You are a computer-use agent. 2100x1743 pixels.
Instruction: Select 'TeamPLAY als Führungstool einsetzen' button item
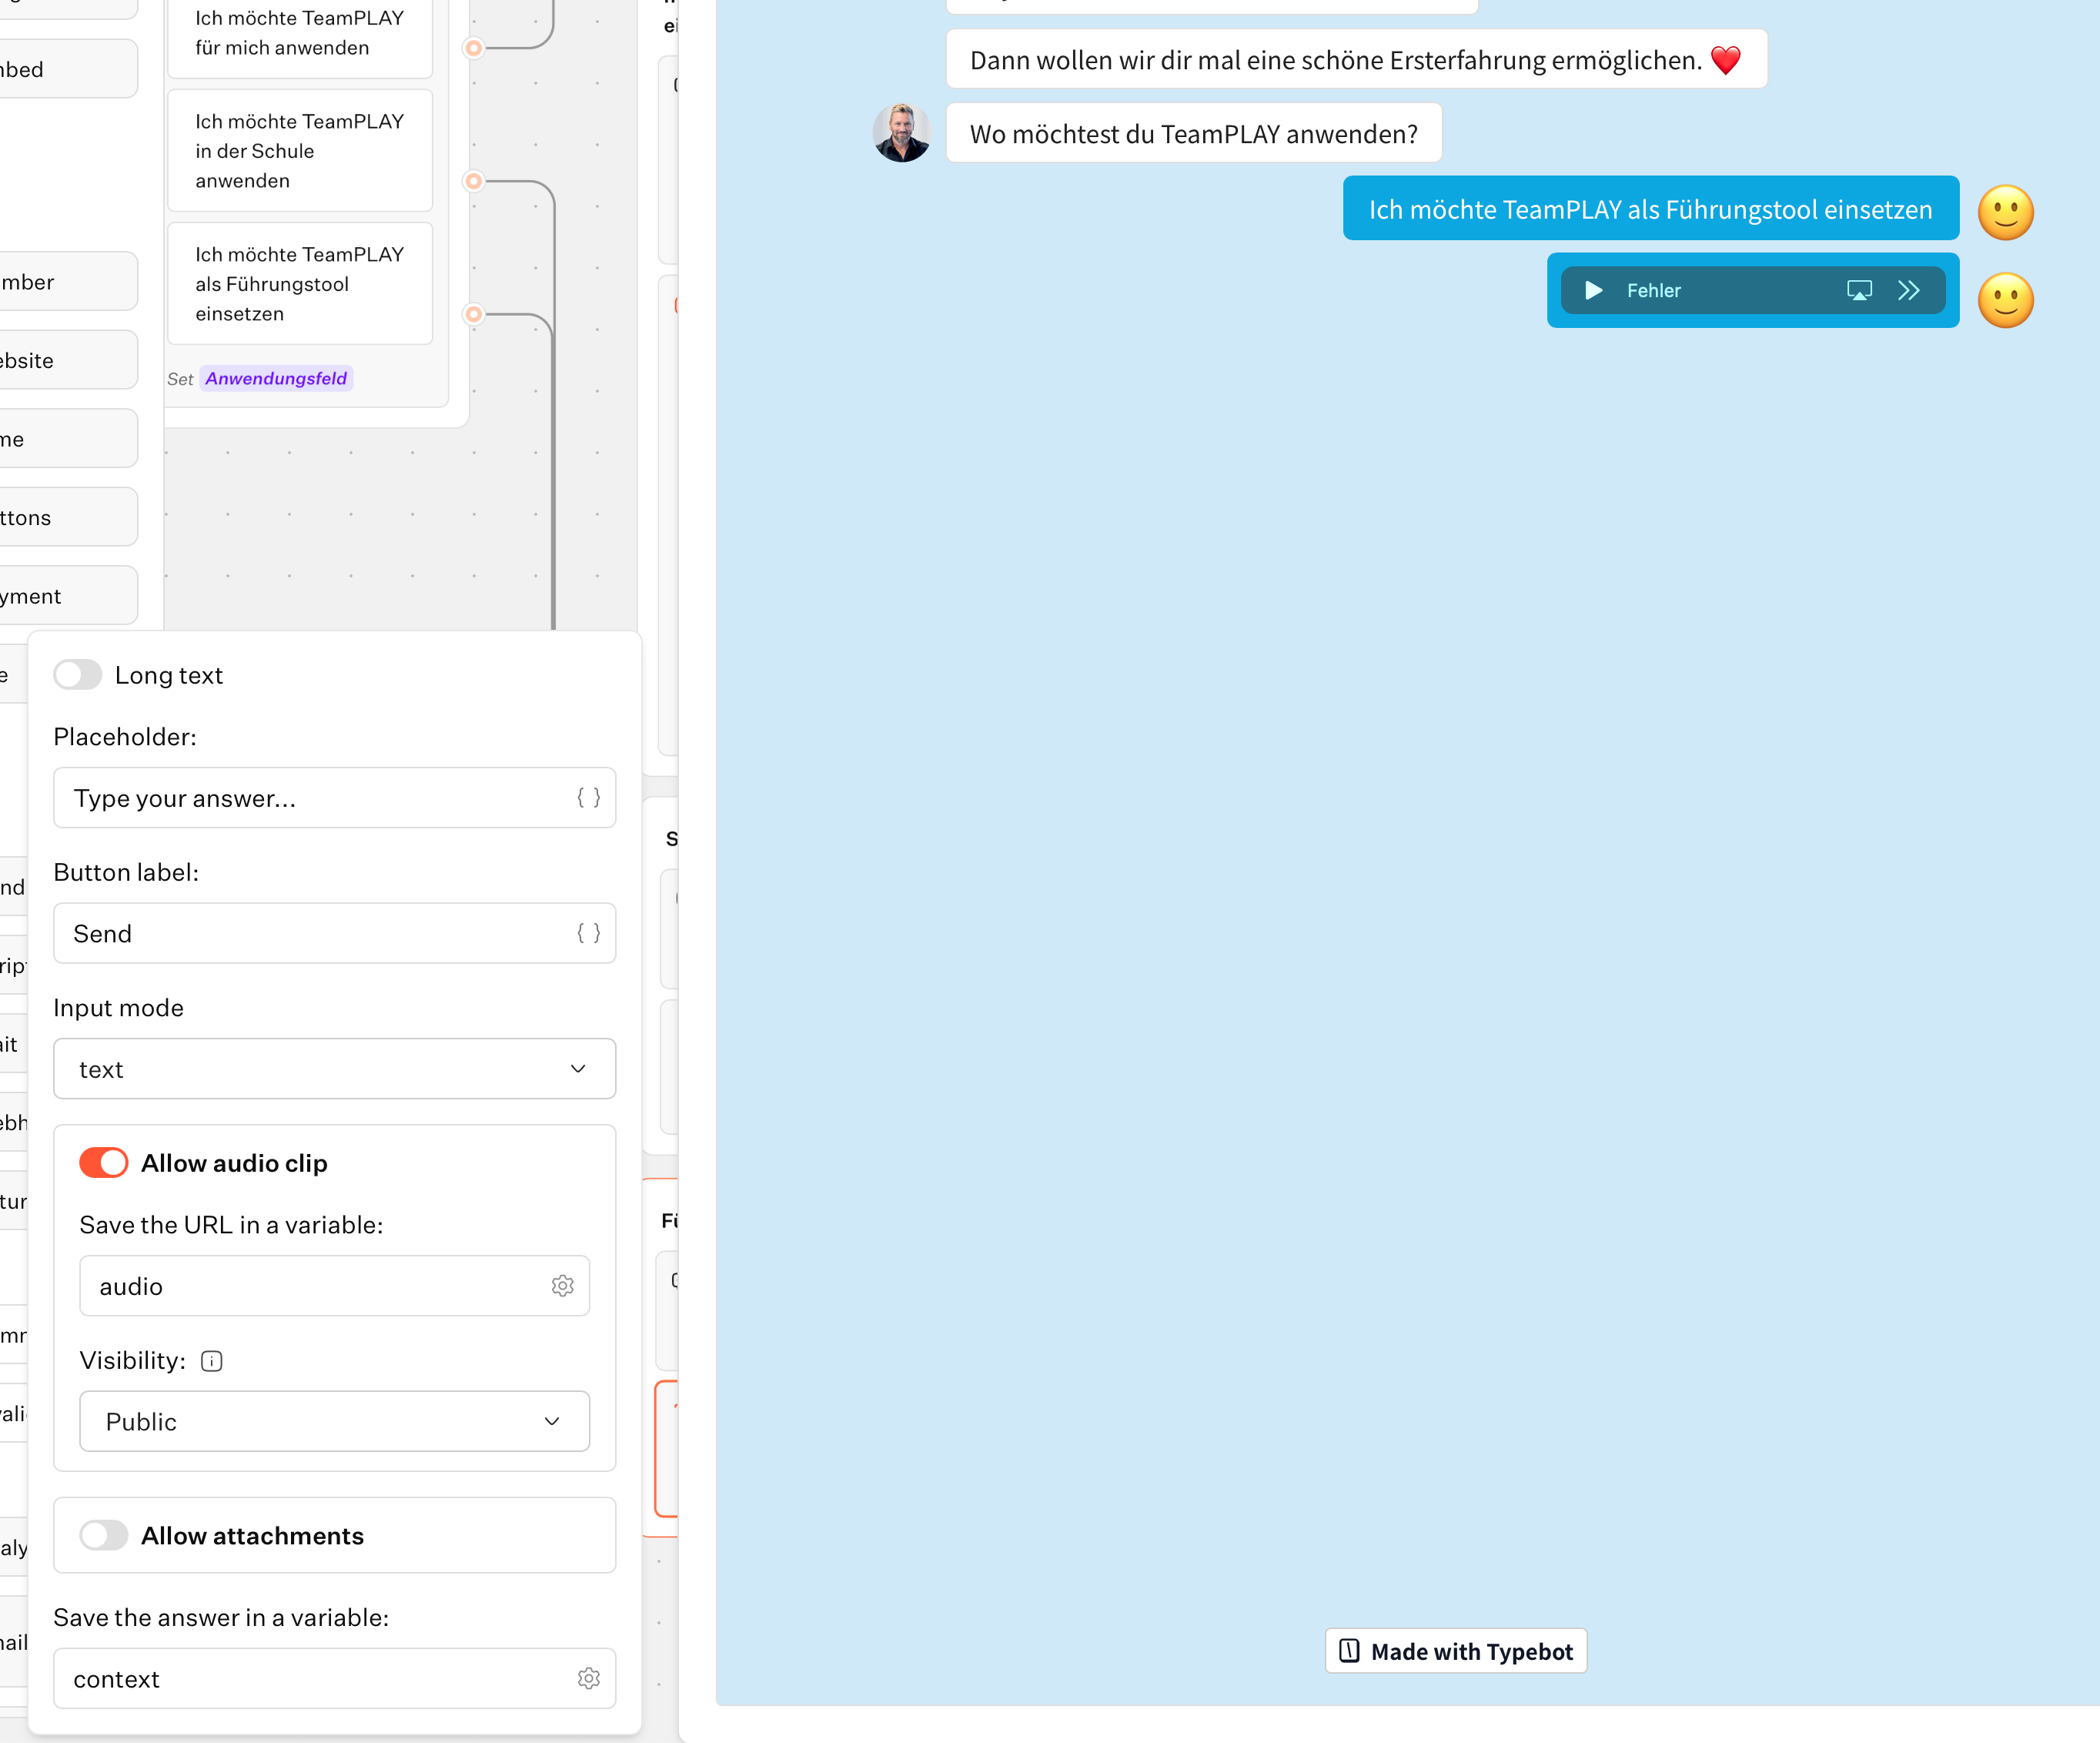click(299, 284)
